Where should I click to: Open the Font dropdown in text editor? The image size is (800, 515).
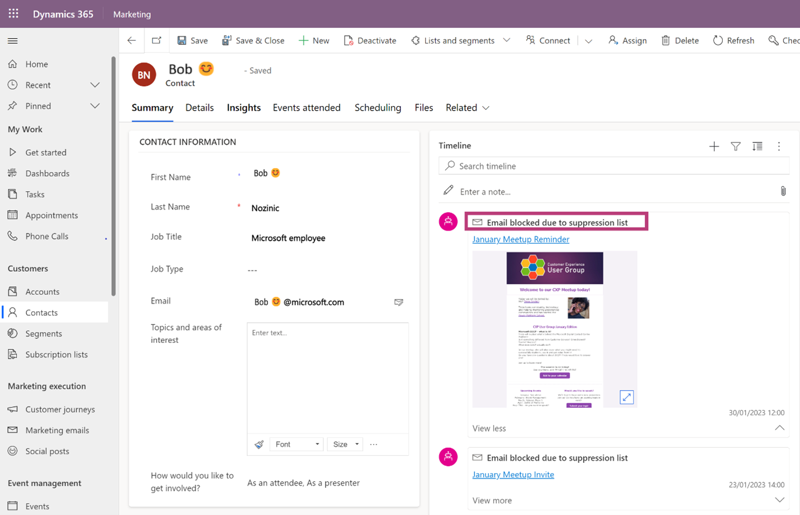click(297, 444)
